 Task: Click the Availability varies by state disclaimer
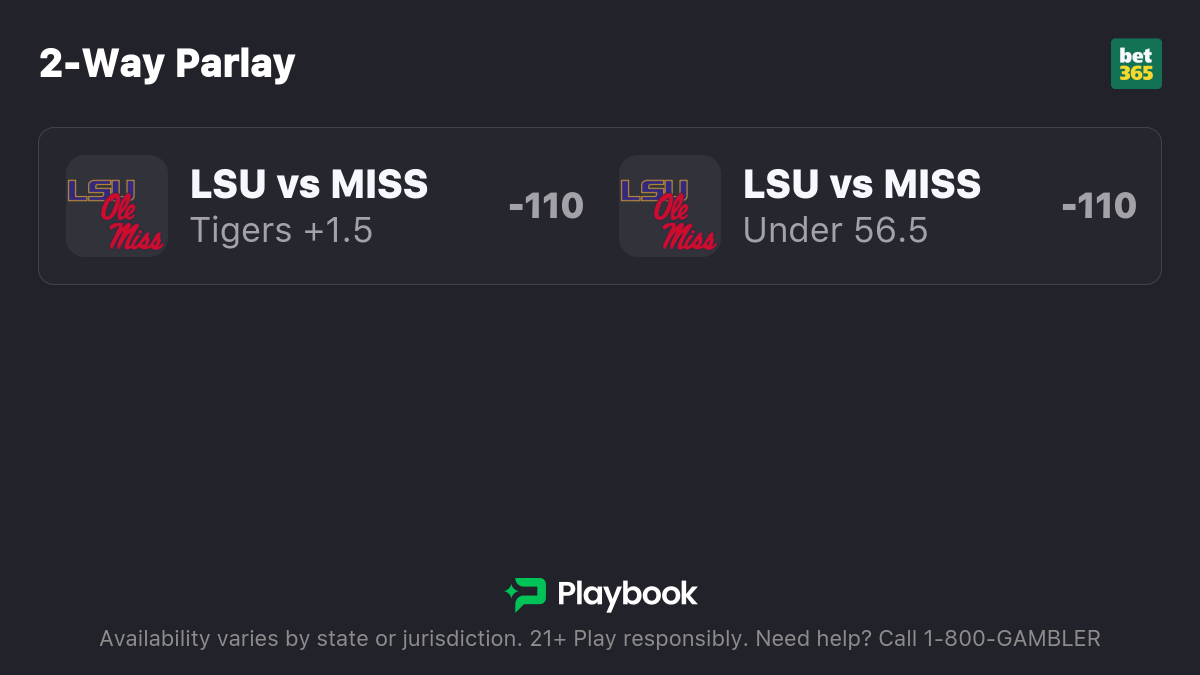[x=310, y=639]
